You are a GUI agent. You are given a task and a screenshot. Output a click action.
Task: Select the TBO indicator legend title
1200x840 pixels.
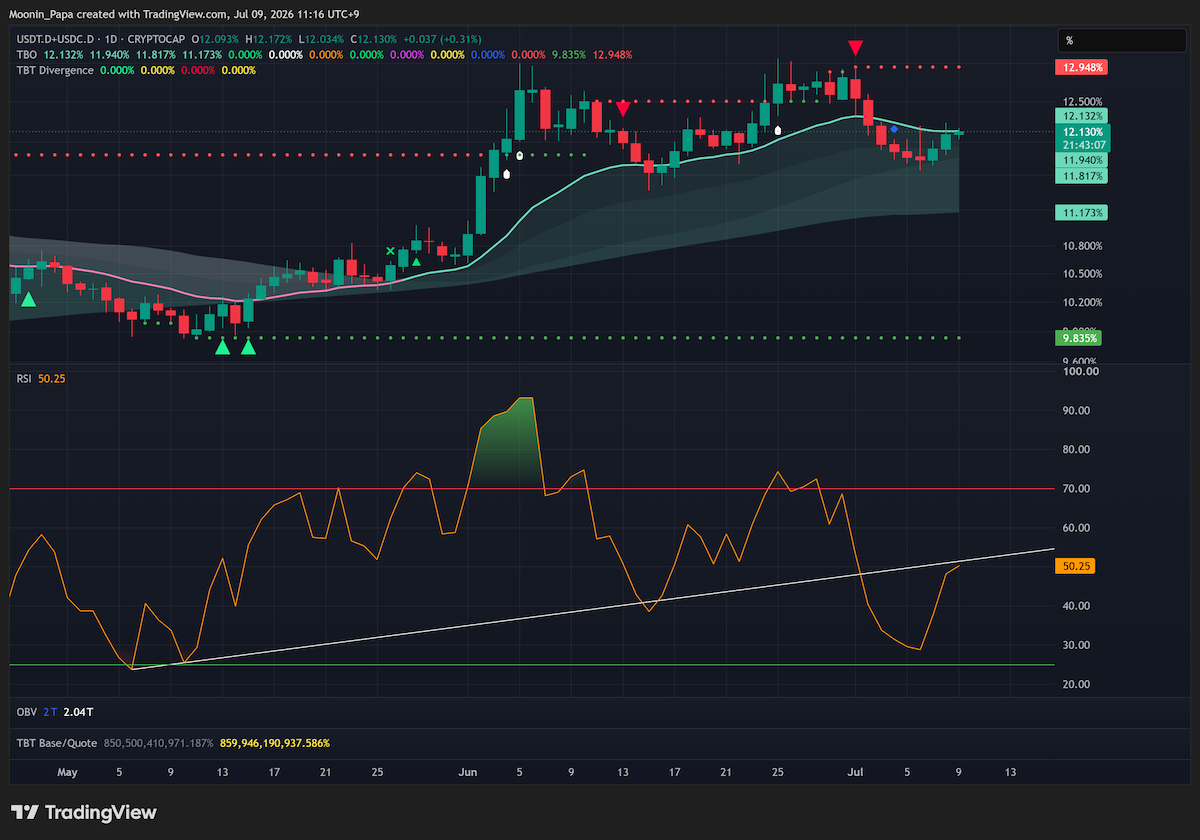26,54
